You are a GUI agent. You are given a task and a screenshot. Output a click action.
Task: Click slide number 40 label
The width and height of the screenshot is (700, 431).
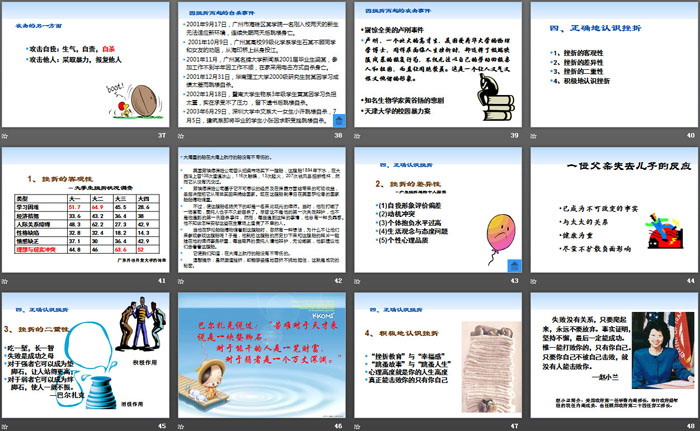pyautogui.click(x=691, y=135)
